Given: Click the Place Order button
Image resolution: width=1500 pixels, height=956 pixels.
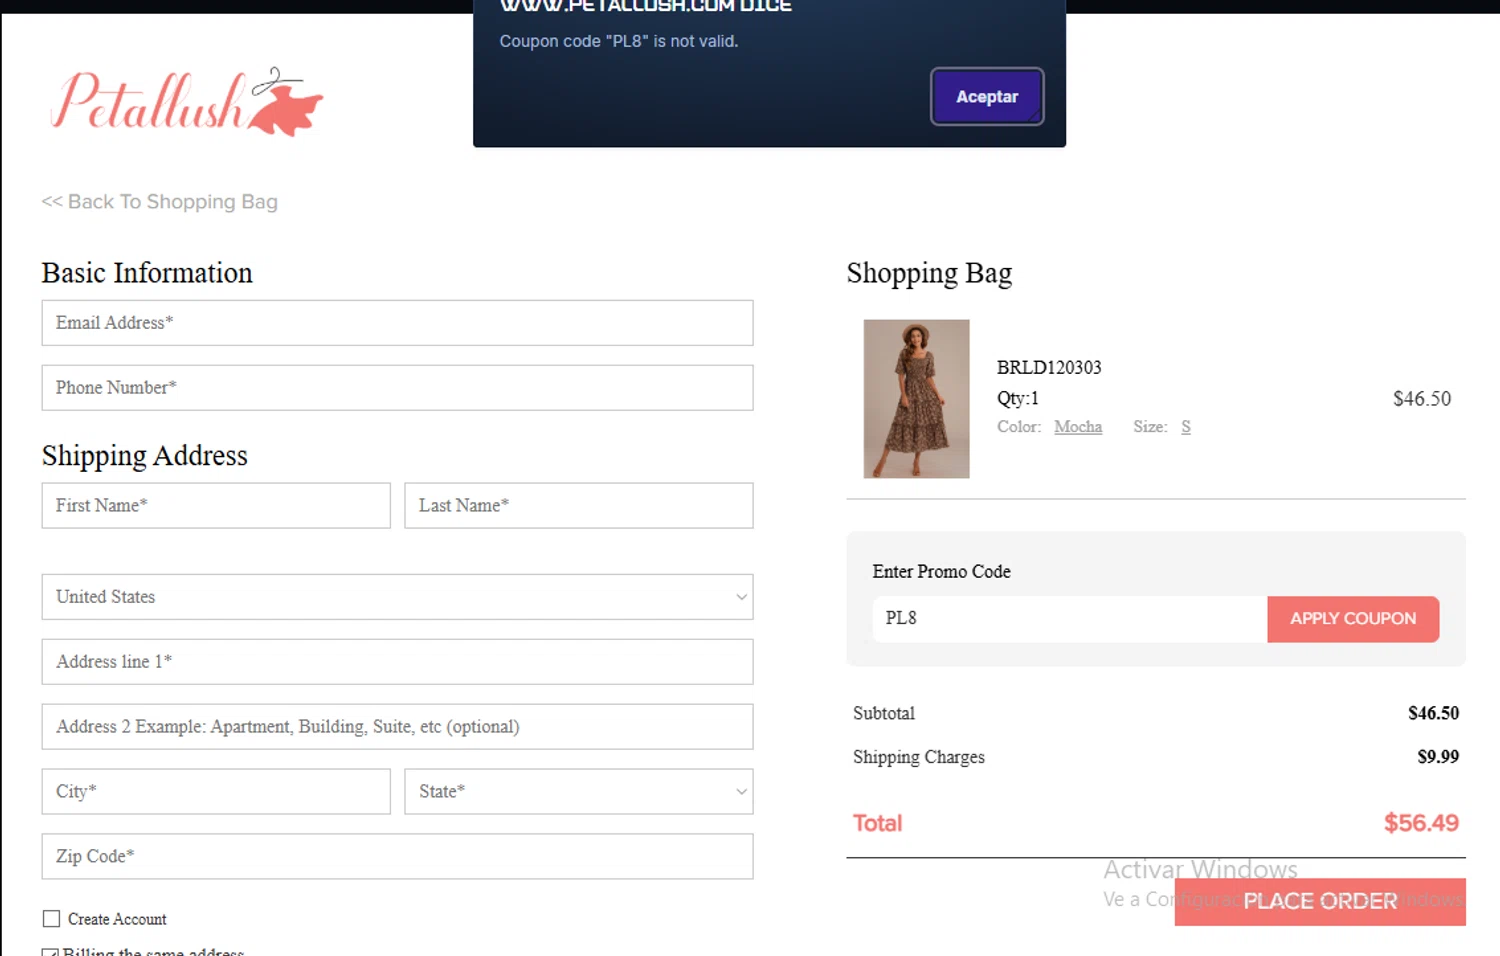Looking at the screenshot, I should (1320, 902).
